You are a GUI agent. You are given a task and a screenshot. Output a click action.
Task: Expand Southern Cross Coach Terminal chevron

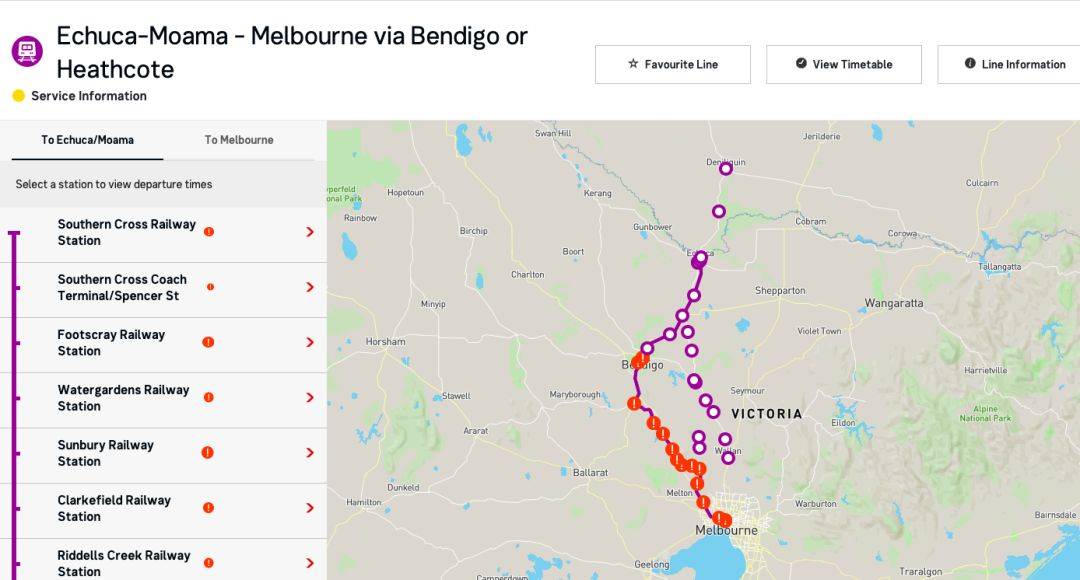click(310, 287)
